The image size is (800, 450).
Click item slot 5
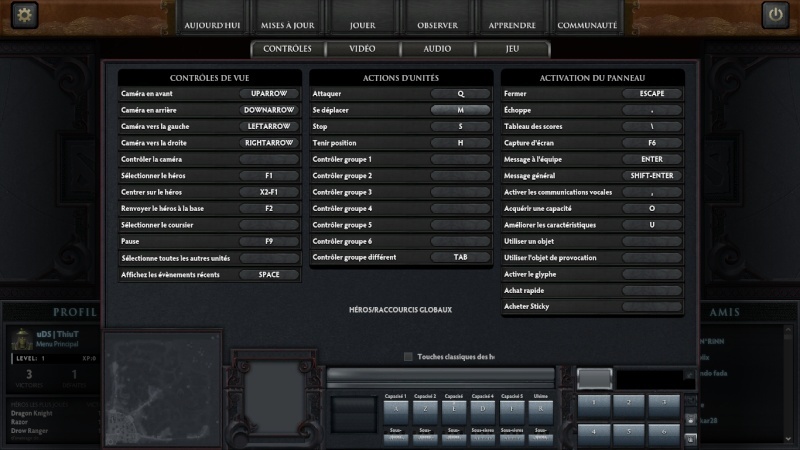coord(629,435)
